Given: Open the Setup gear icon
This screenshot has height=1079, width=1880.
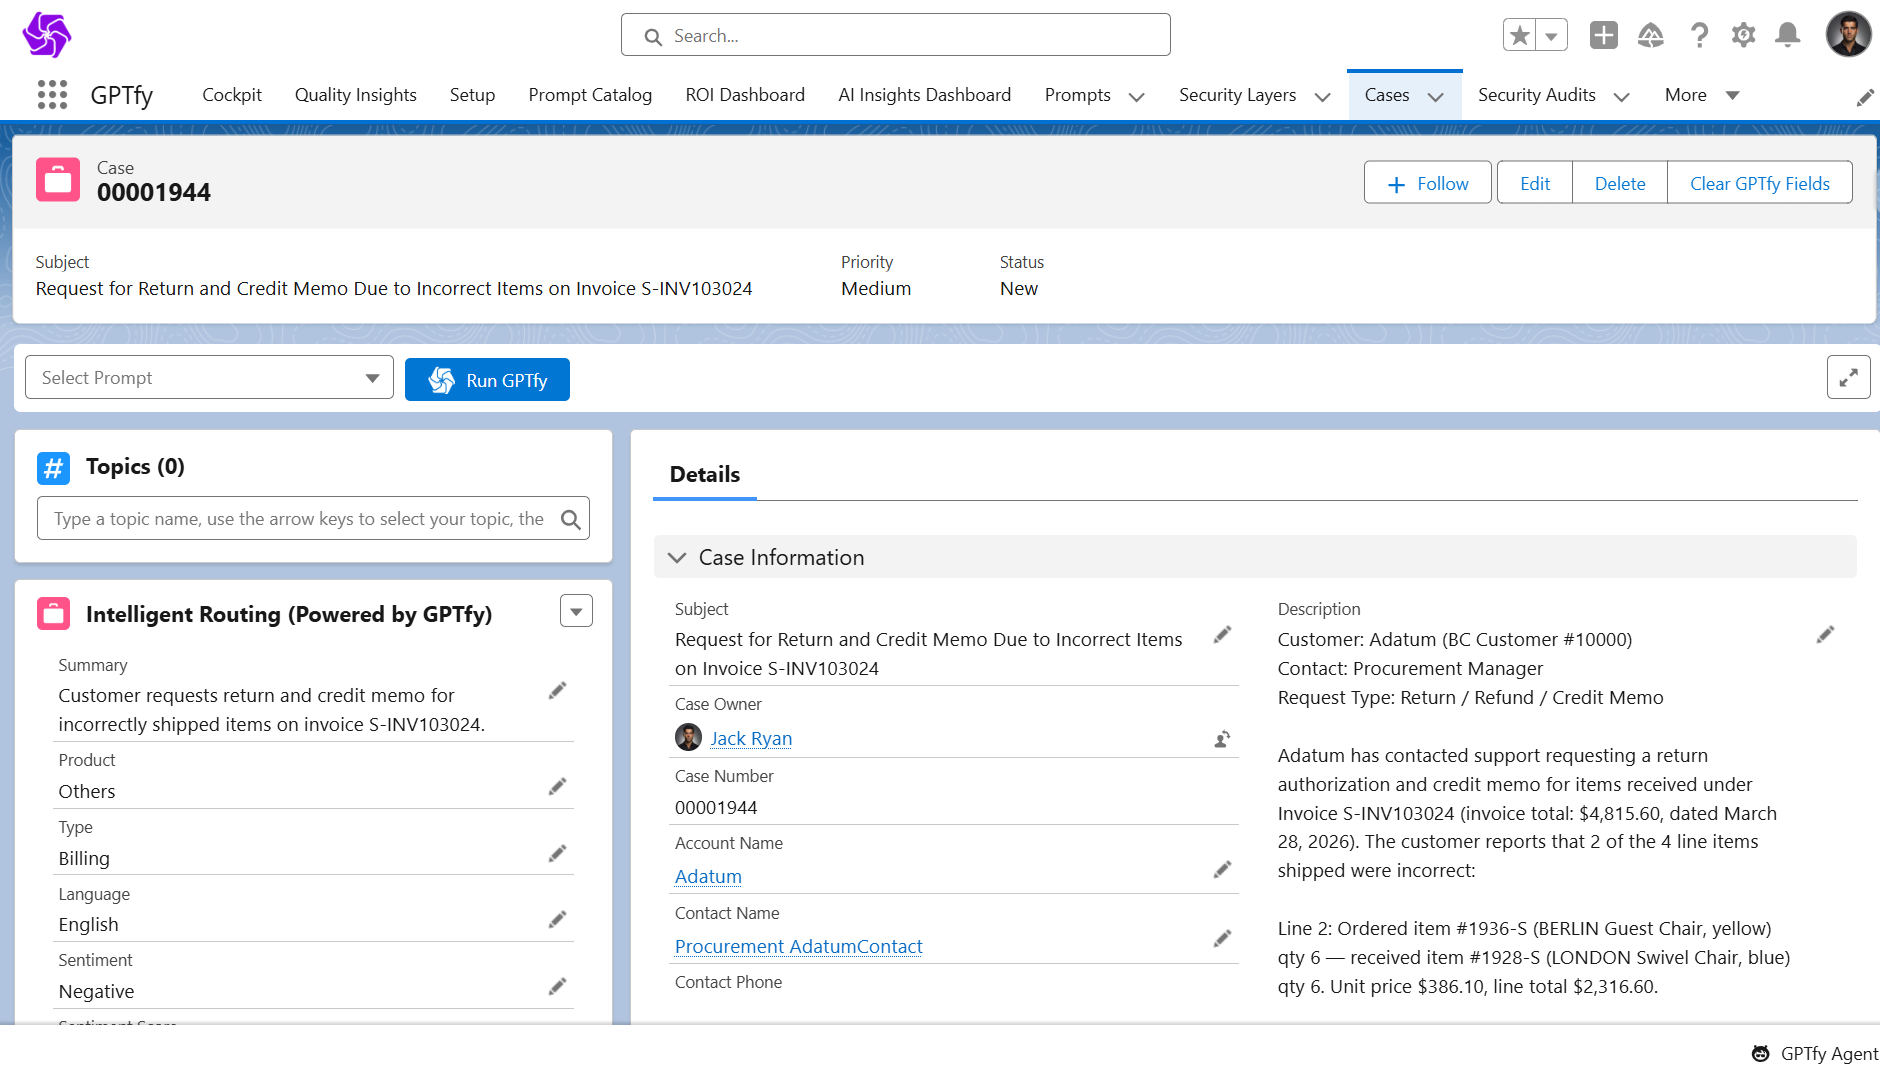Looking at the screenshot, I should (1743, 35).
